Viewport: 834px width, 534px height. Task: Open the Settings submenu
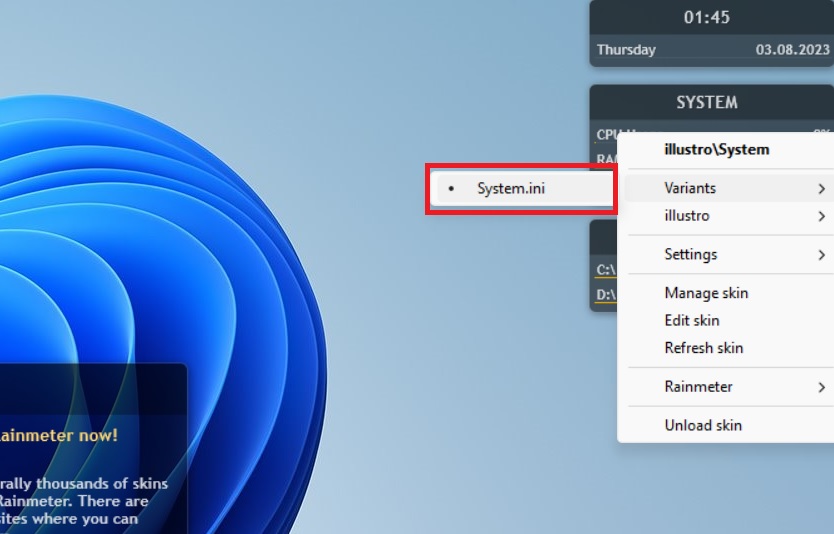point(729,255)
